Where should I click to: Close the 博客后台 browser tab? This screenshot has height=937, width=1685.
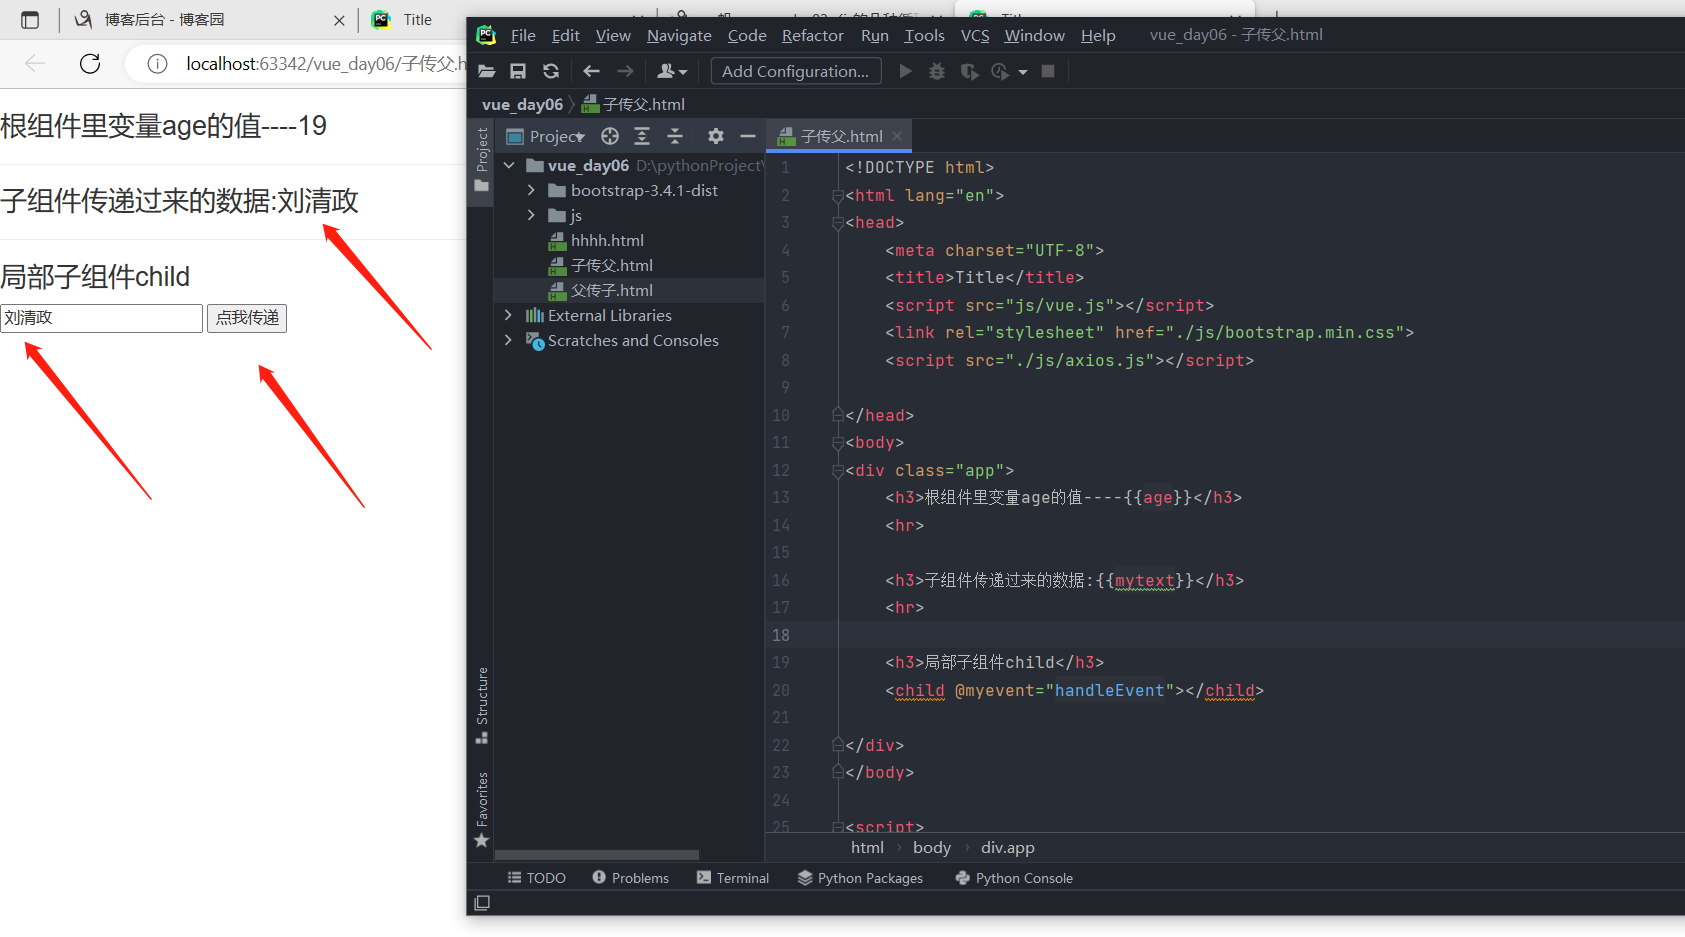(x=339, y=20)
